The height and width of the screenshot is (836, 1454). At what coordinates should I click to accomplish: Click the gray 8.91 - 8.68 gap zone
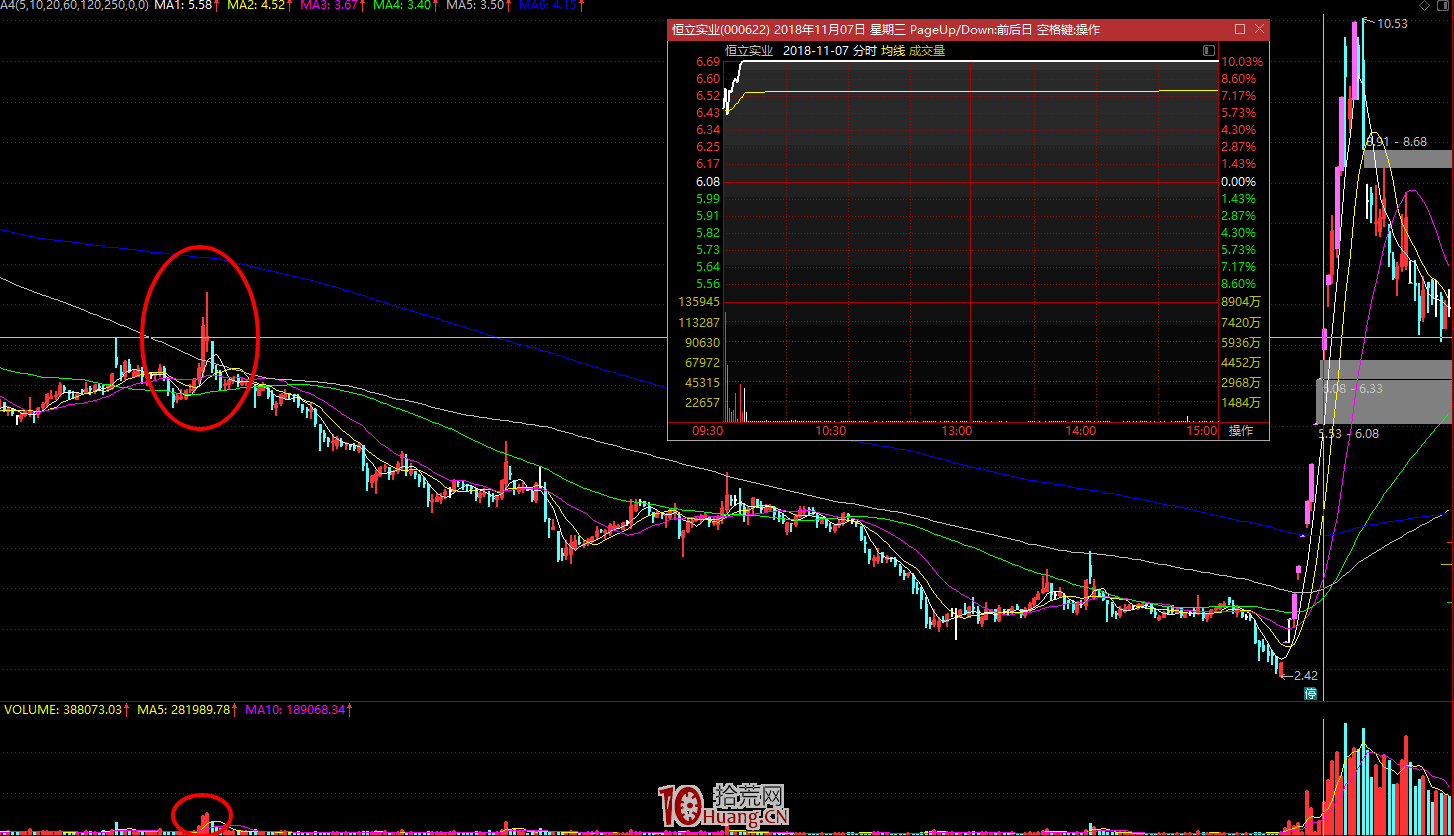pyautogui.click(x=1407, y=158)
